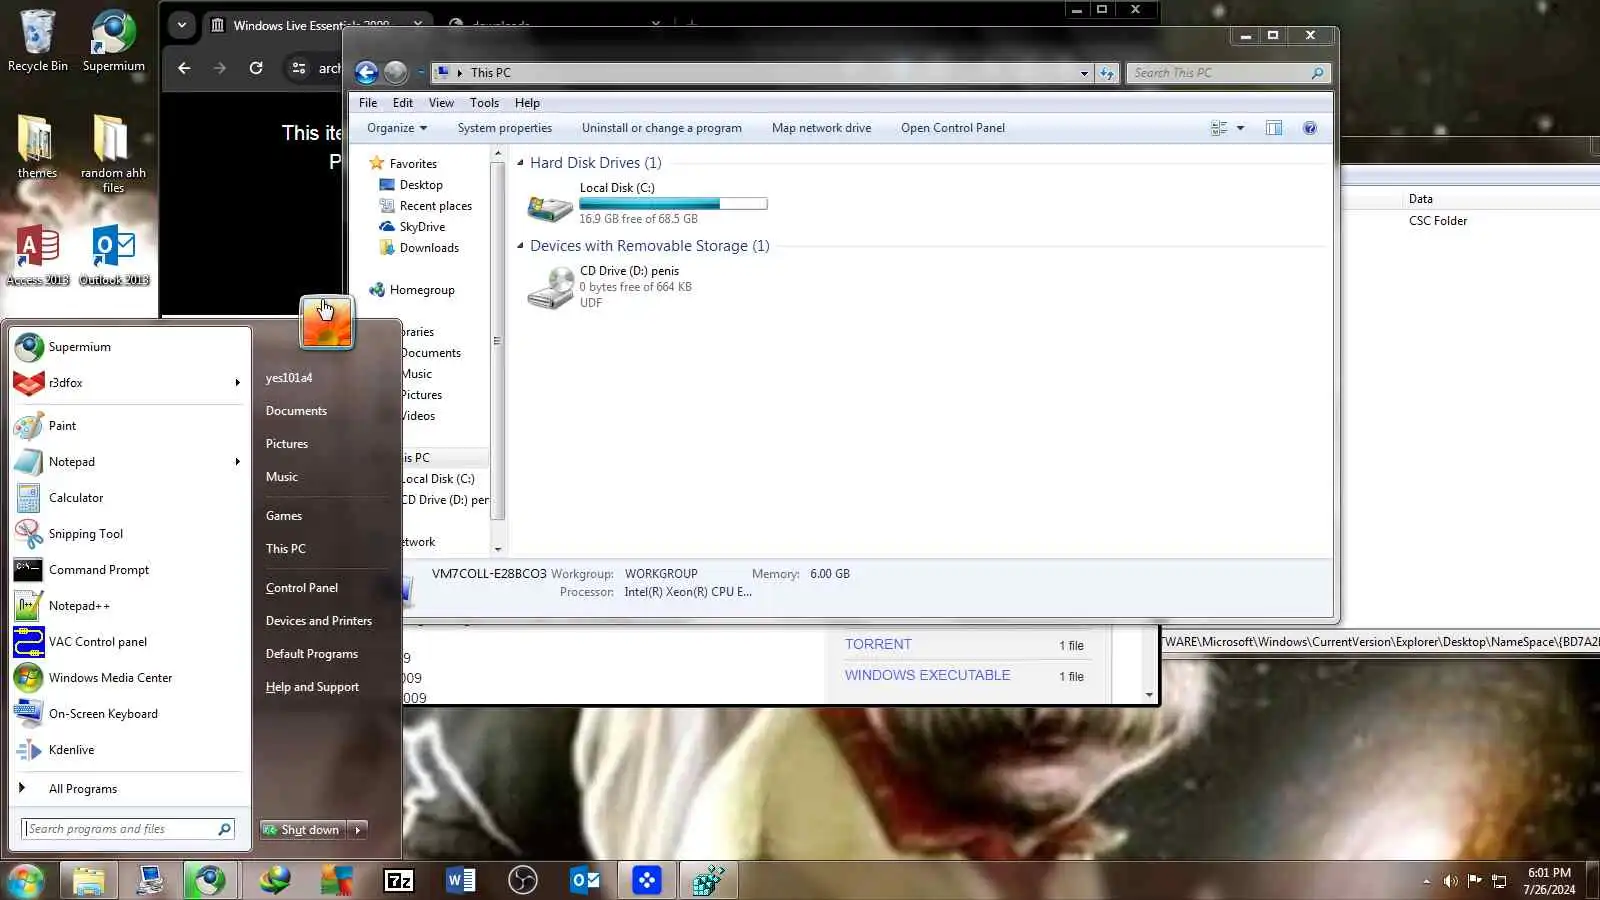
Task: Click the Back arrow in This PC window
Action: tap(367, 72)
